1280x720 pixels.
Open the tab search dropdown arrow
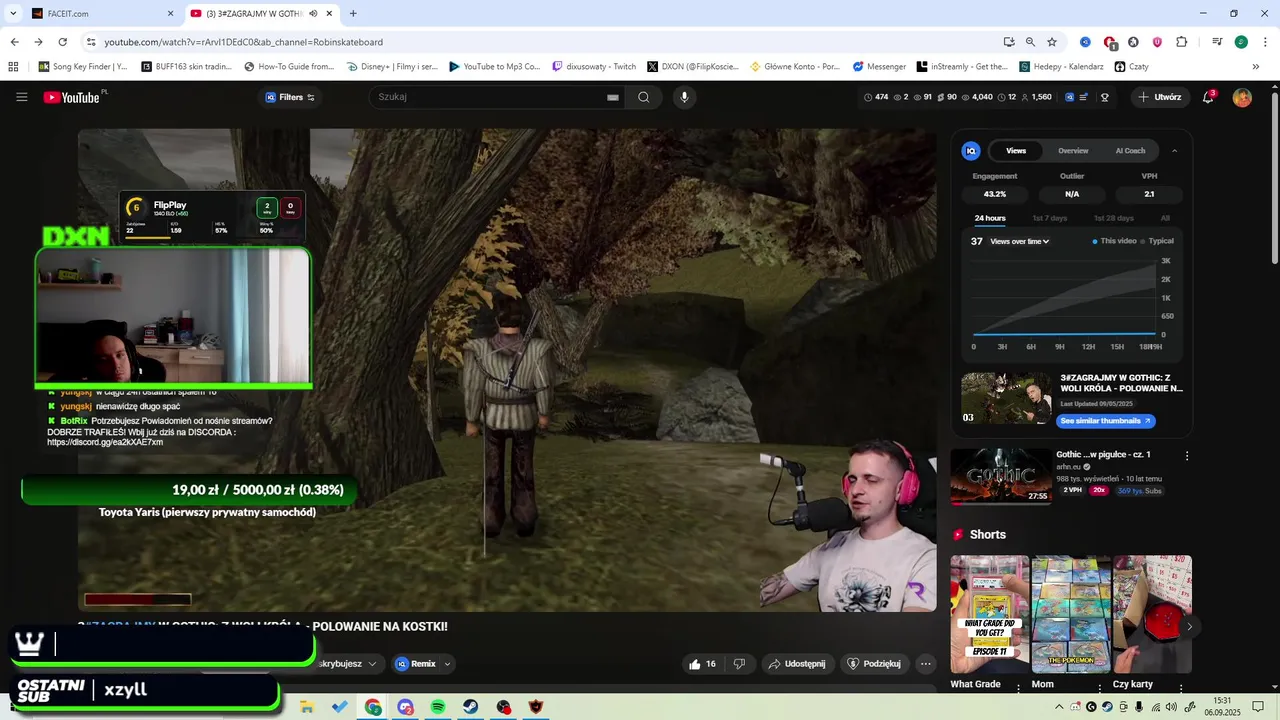tap(13, 14)
